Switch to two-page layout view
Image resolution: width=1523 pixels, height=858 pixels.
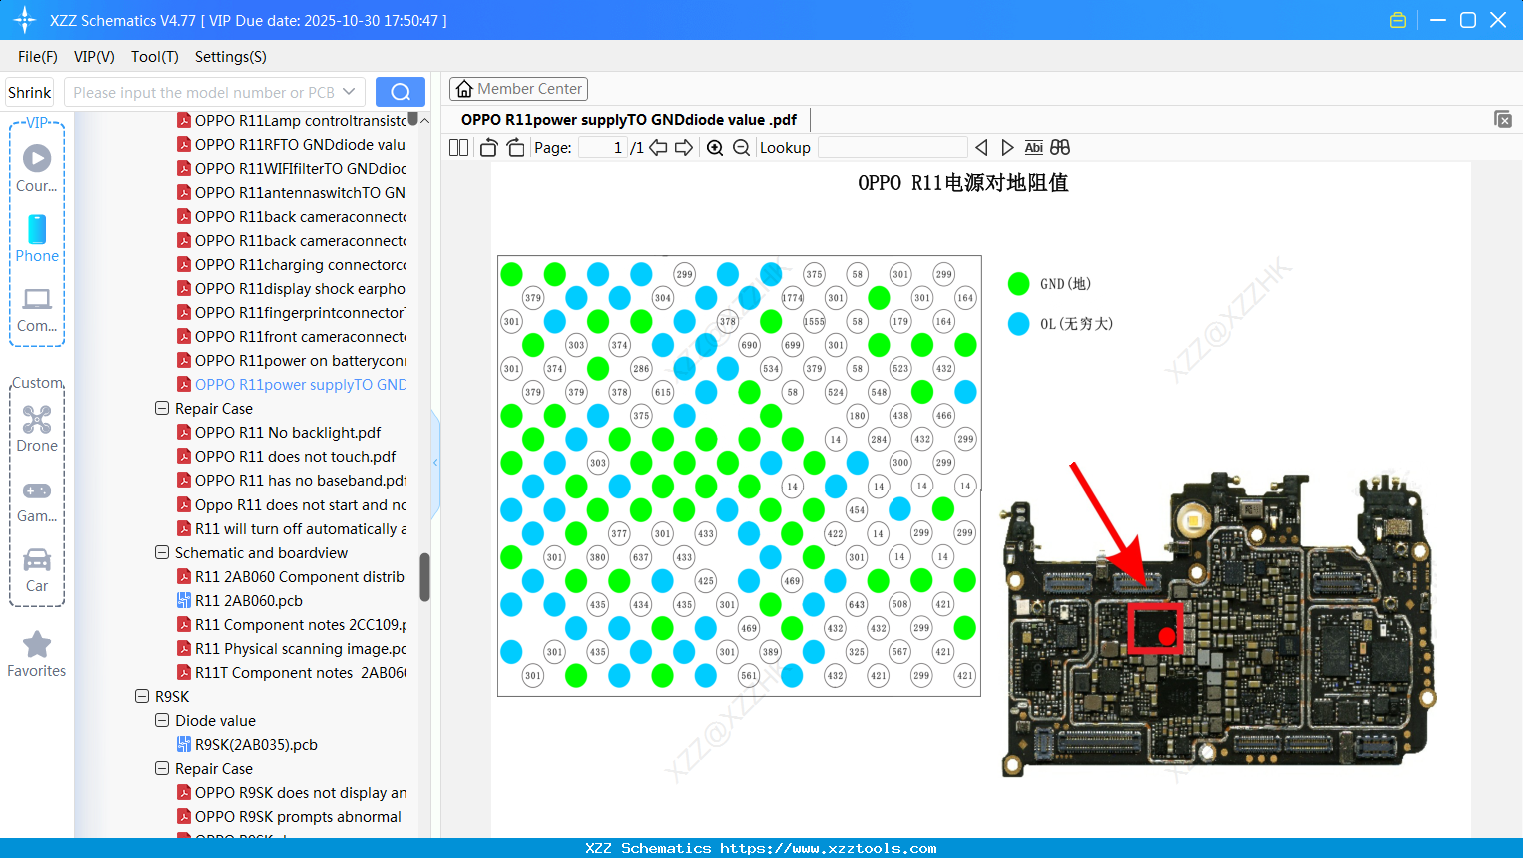(x=458, y=147)
